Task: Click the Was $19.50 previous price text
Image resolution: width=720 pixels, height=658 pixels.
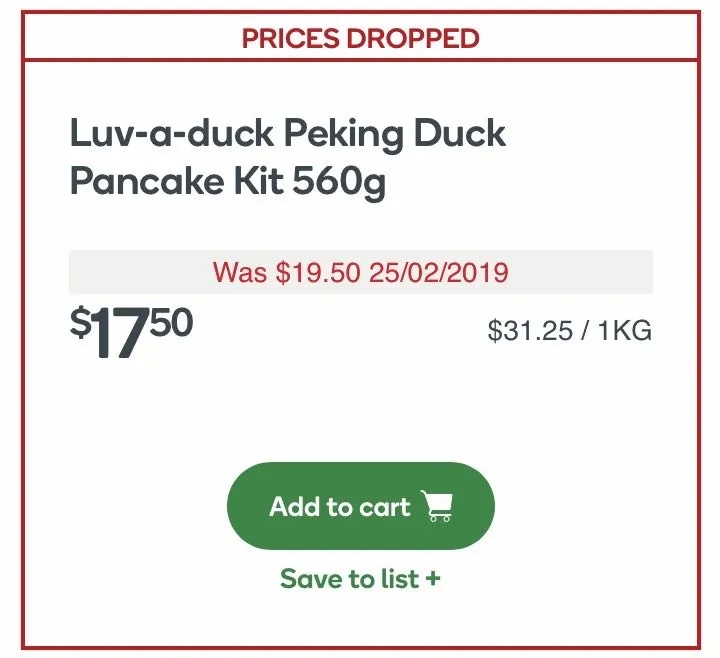Action: [286, 272]
